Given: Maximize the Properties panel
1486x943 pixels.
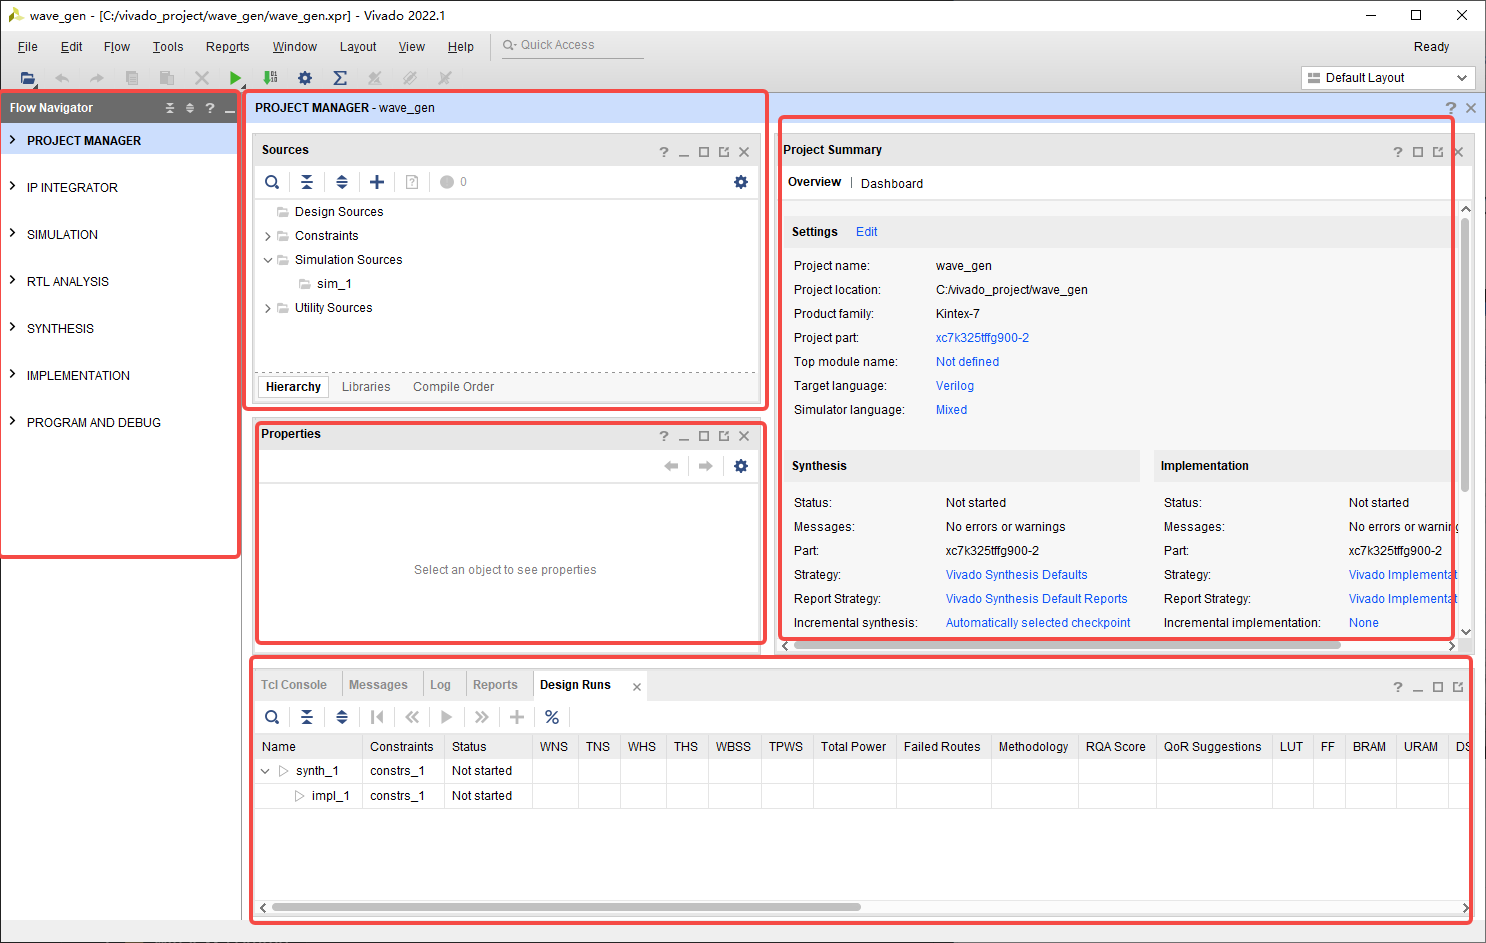Looking at the screenshot, I should point(704,436).
